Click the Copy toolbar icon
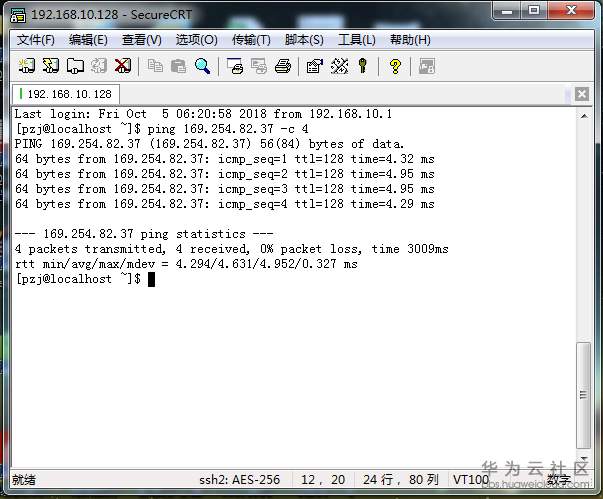The width and height of the screenshot is (603, 499). (155, 66)
